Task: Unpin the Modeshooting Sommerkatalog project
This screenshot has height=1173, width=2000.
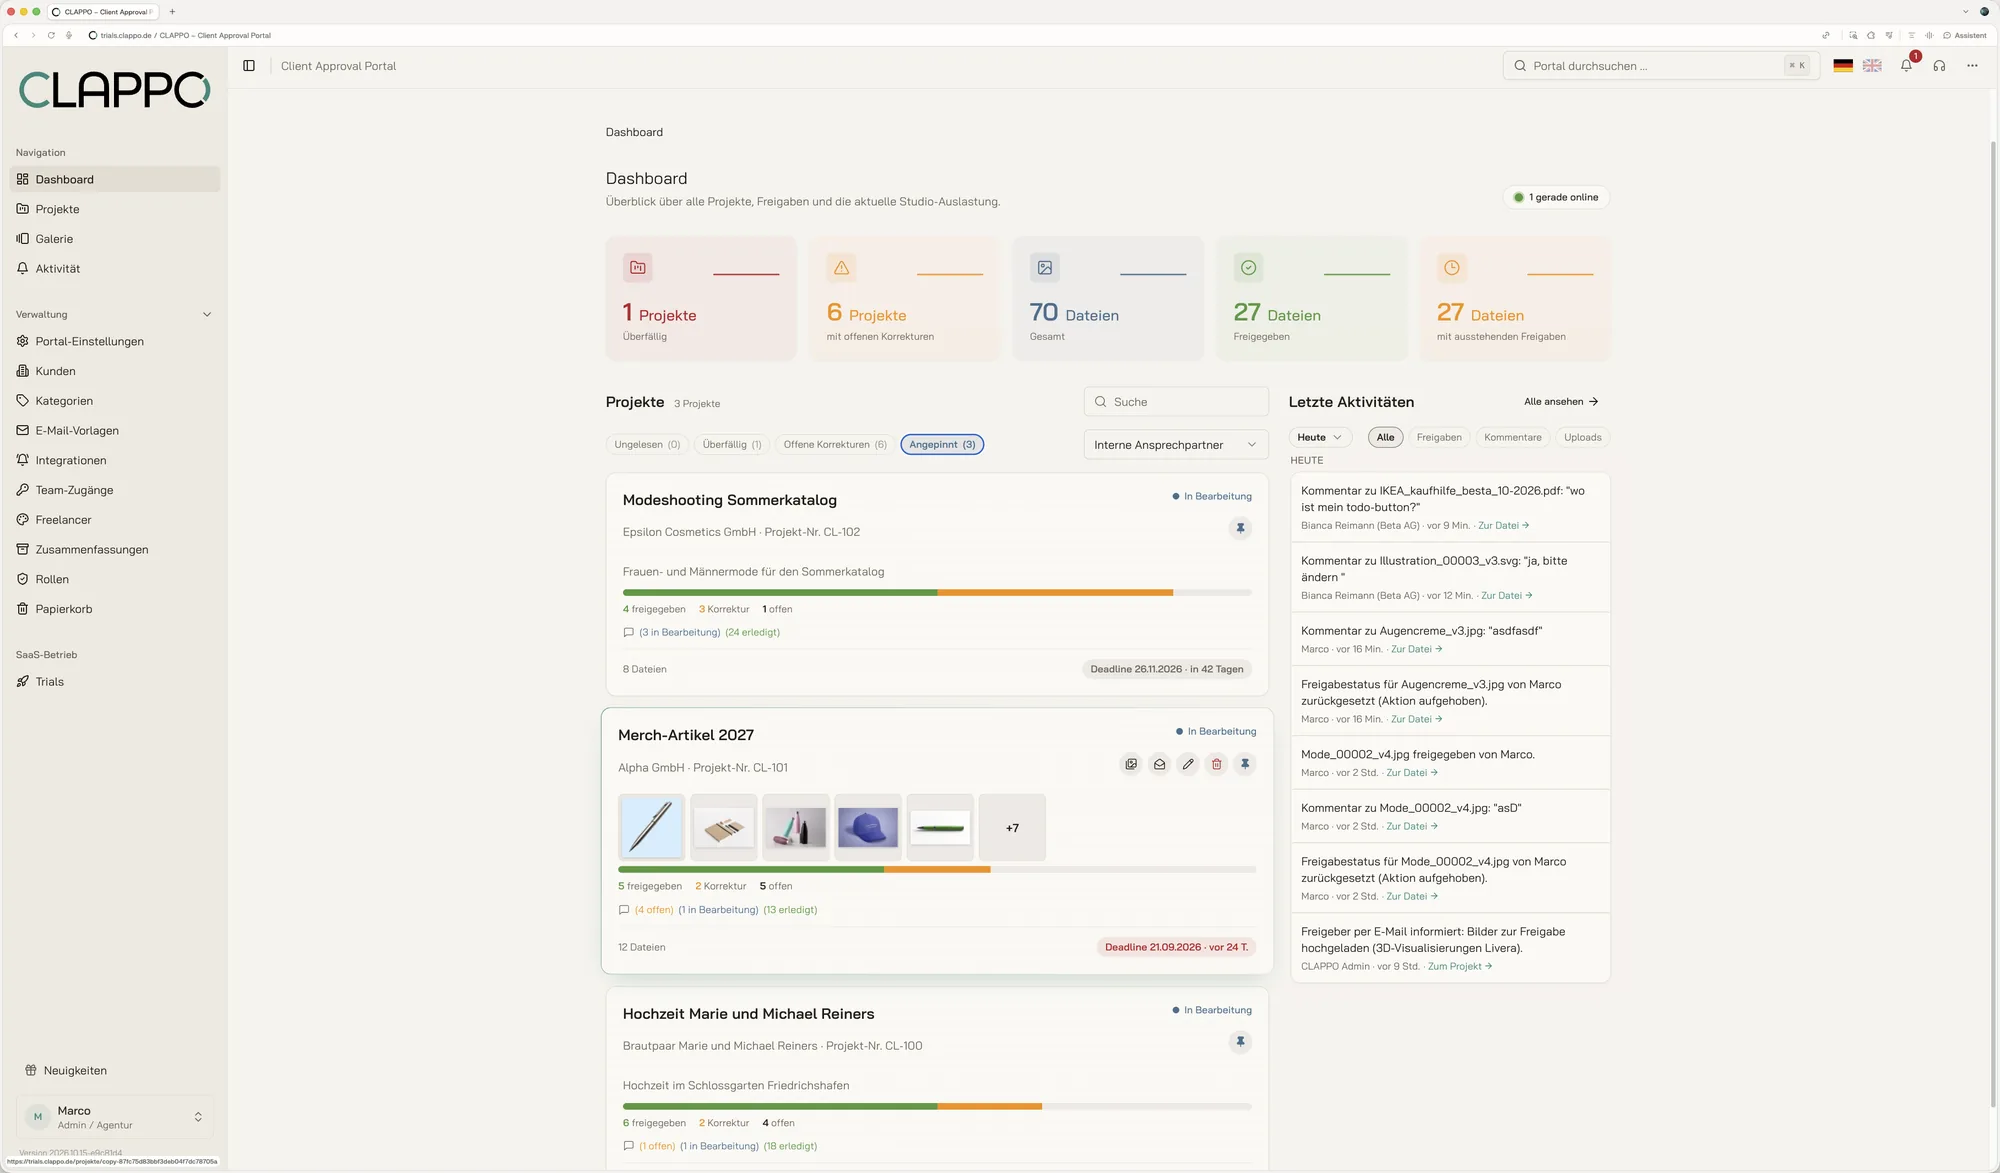Action: click(x=1240, y=528)
